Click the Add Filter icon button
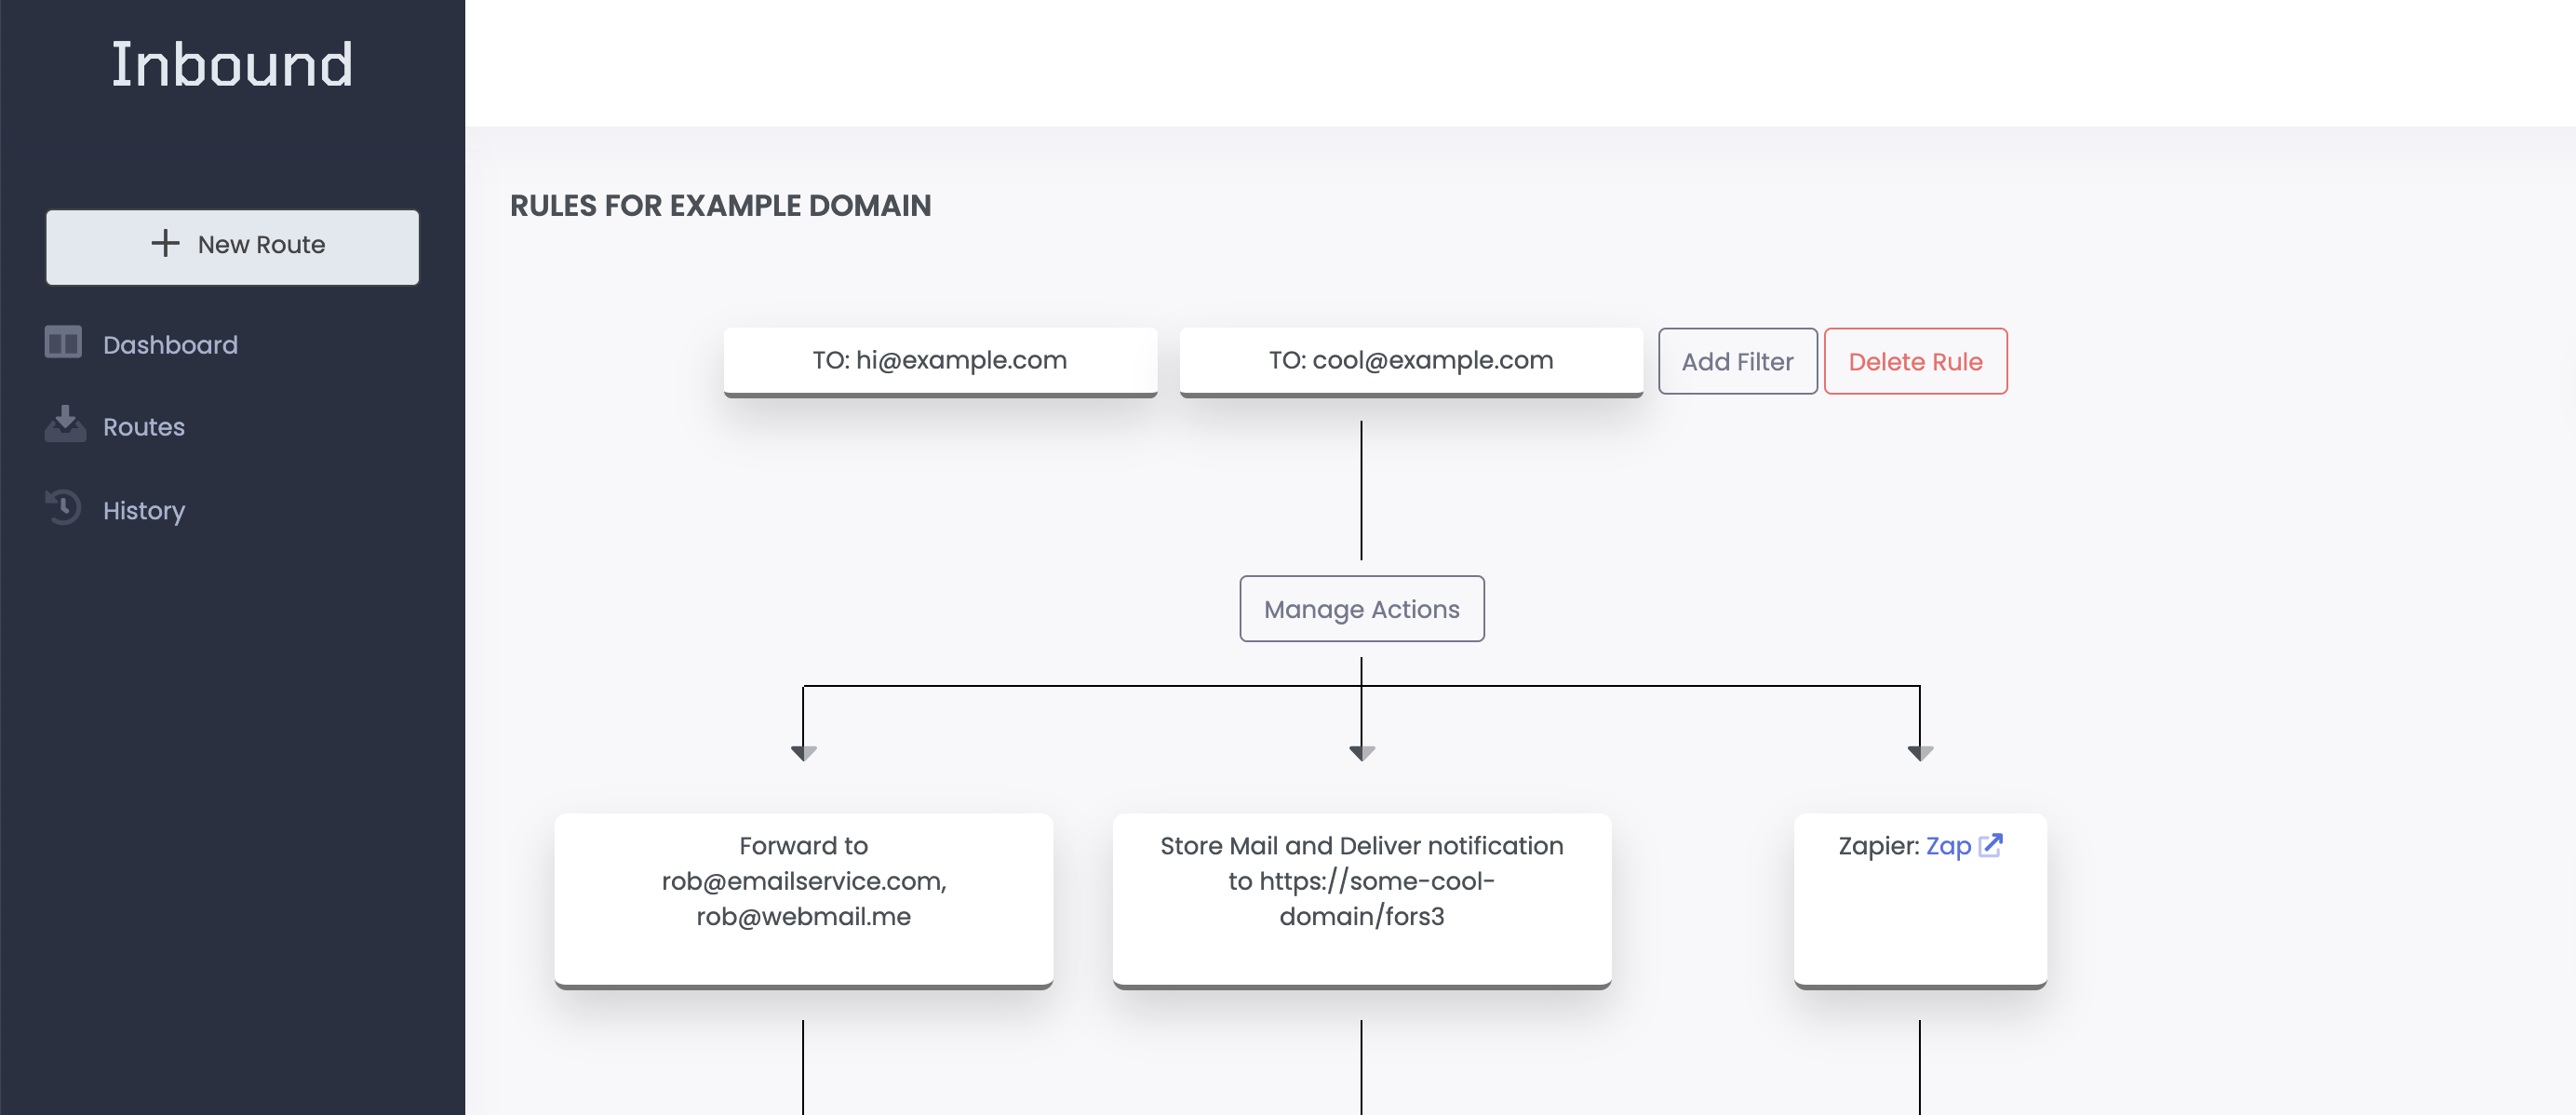The image size is (2576, 1115). 1738,361
